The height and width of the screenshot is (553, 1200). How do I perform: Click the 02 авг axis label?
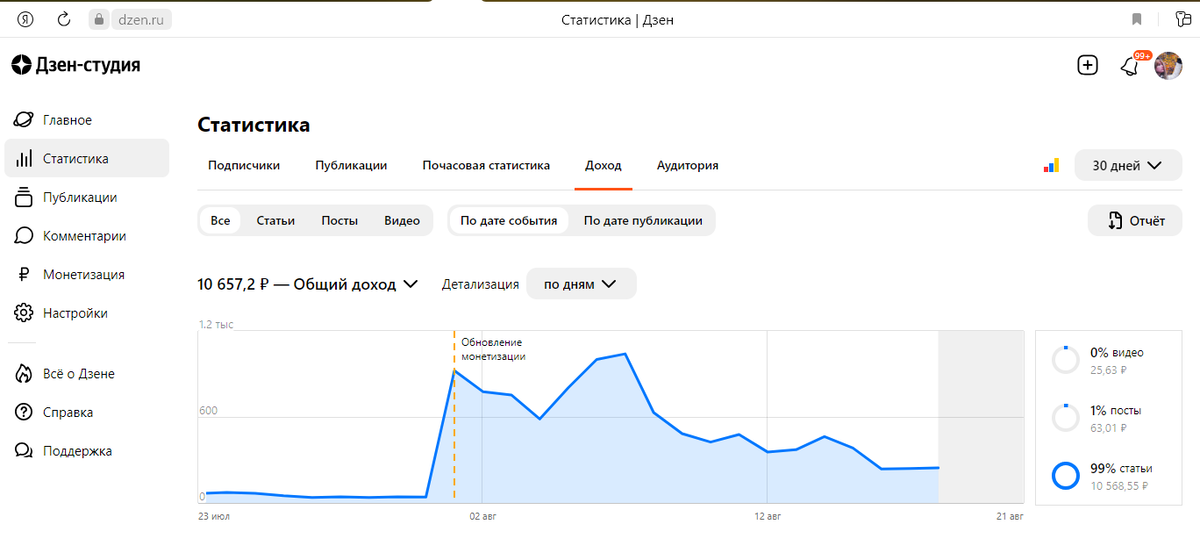(483, 516)
